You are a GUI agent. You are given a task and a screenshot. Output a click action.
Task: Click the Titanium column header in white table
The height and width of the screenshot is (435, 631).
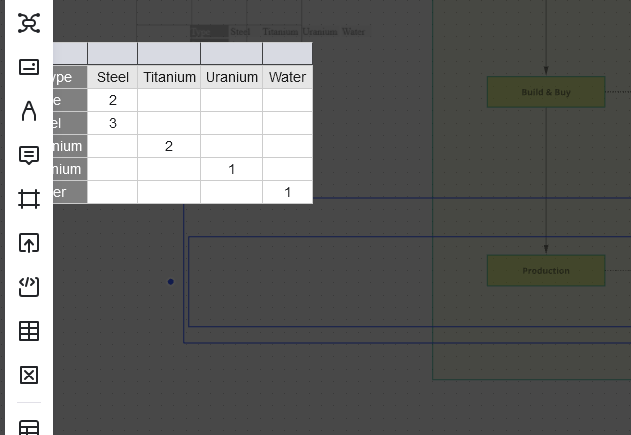[x=169, y=77]
